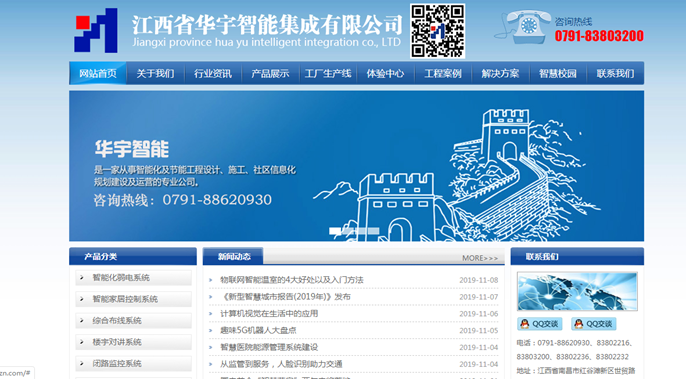The height and width of the screenshot is (379, 686).
Task: Click the telephone icon beside the hotline
Action: pos(524,27)
